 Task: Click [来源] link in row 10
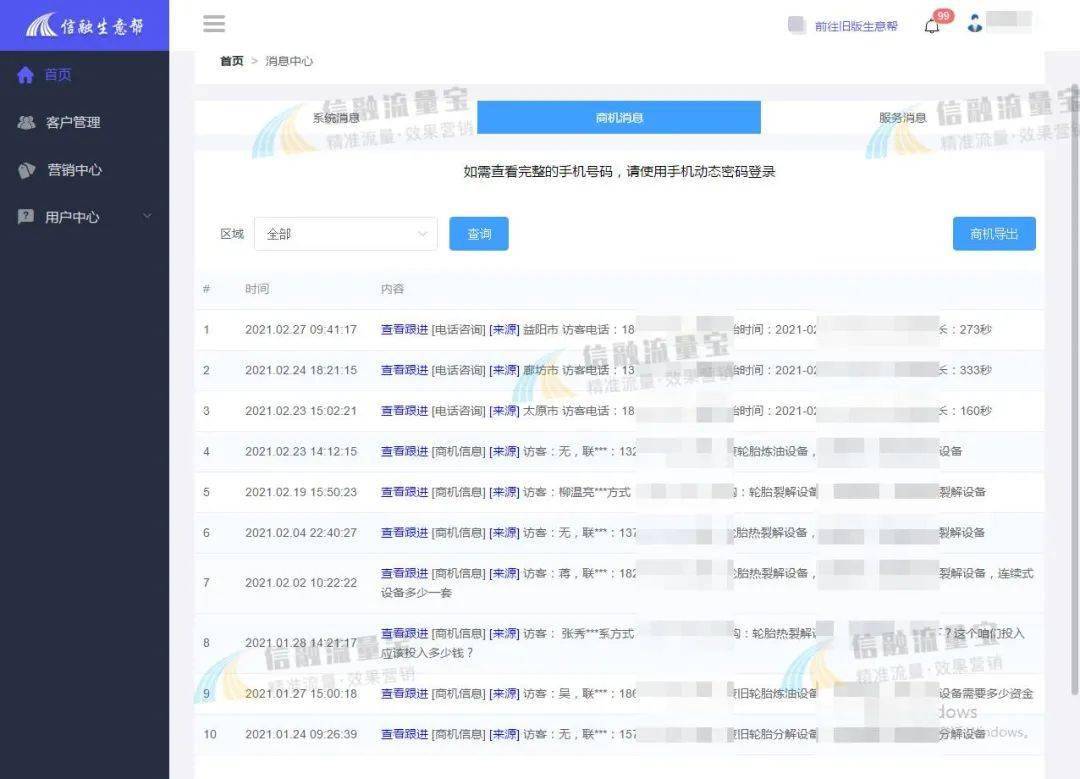pyautogui.click(x=504, y=735)
